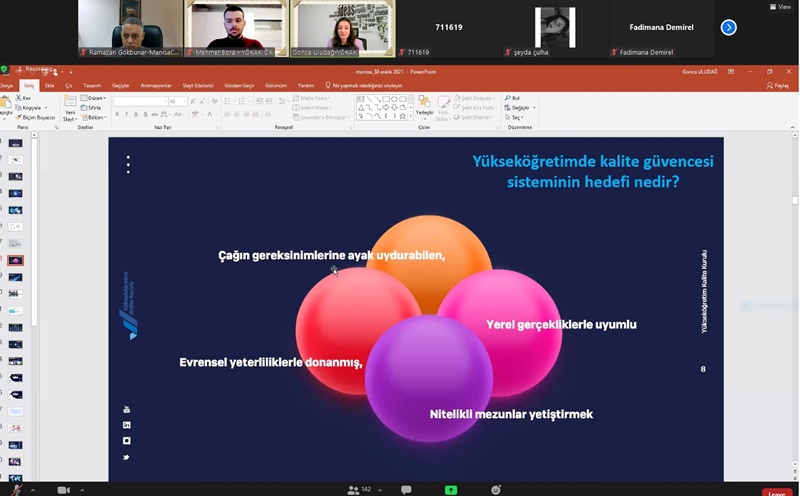Click the Bul (find) search icon
Image resolution: width=800 pixels, height=496 pixels.
click(x=508, y=98)
